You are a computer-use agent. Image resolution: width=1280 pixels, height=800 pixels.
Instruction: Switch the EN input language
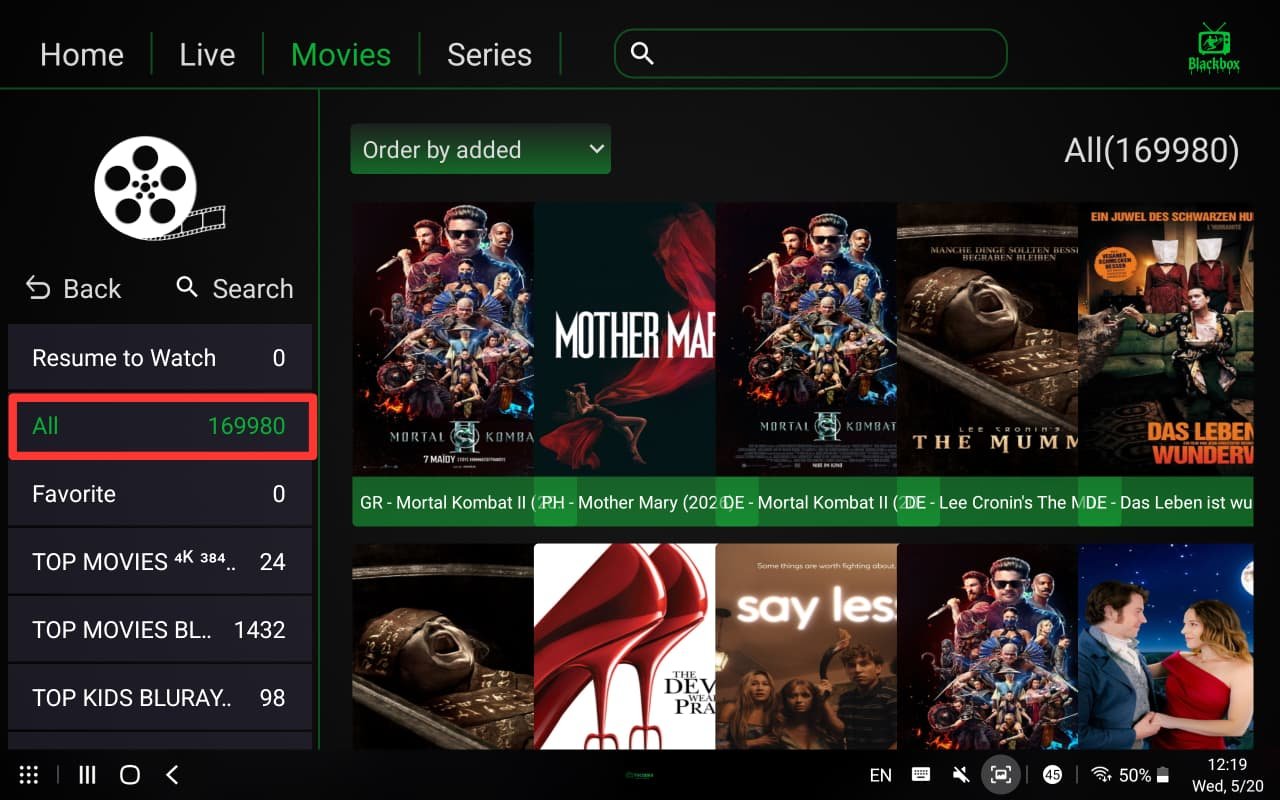(881, 775)
